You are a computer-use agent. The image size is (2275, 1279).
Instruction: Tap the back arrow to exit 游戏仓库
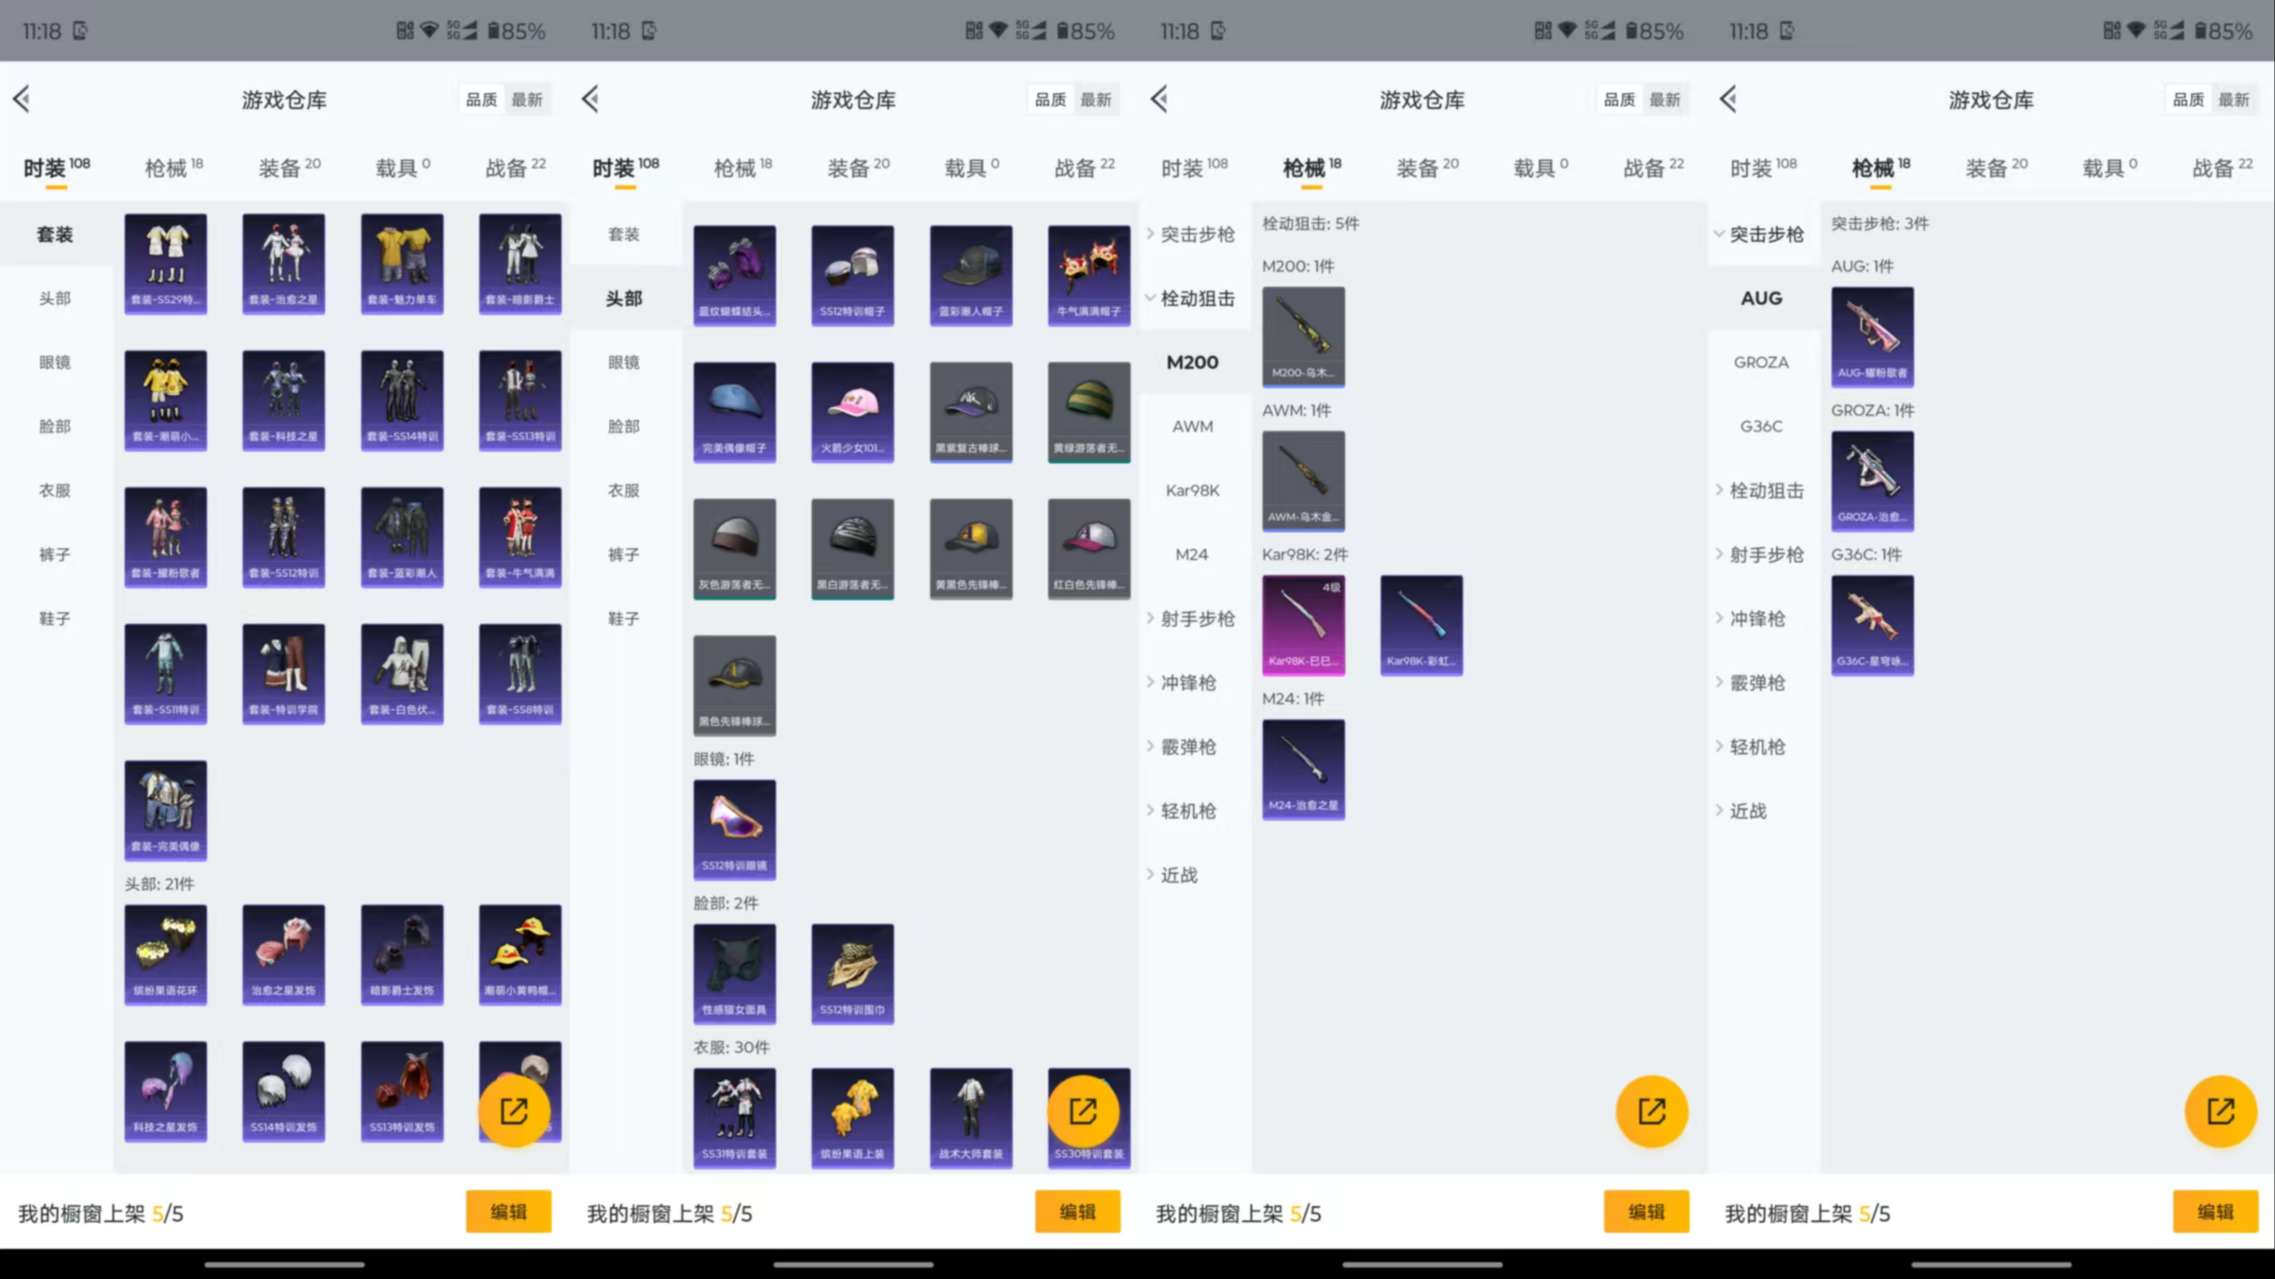coord(22,99)
